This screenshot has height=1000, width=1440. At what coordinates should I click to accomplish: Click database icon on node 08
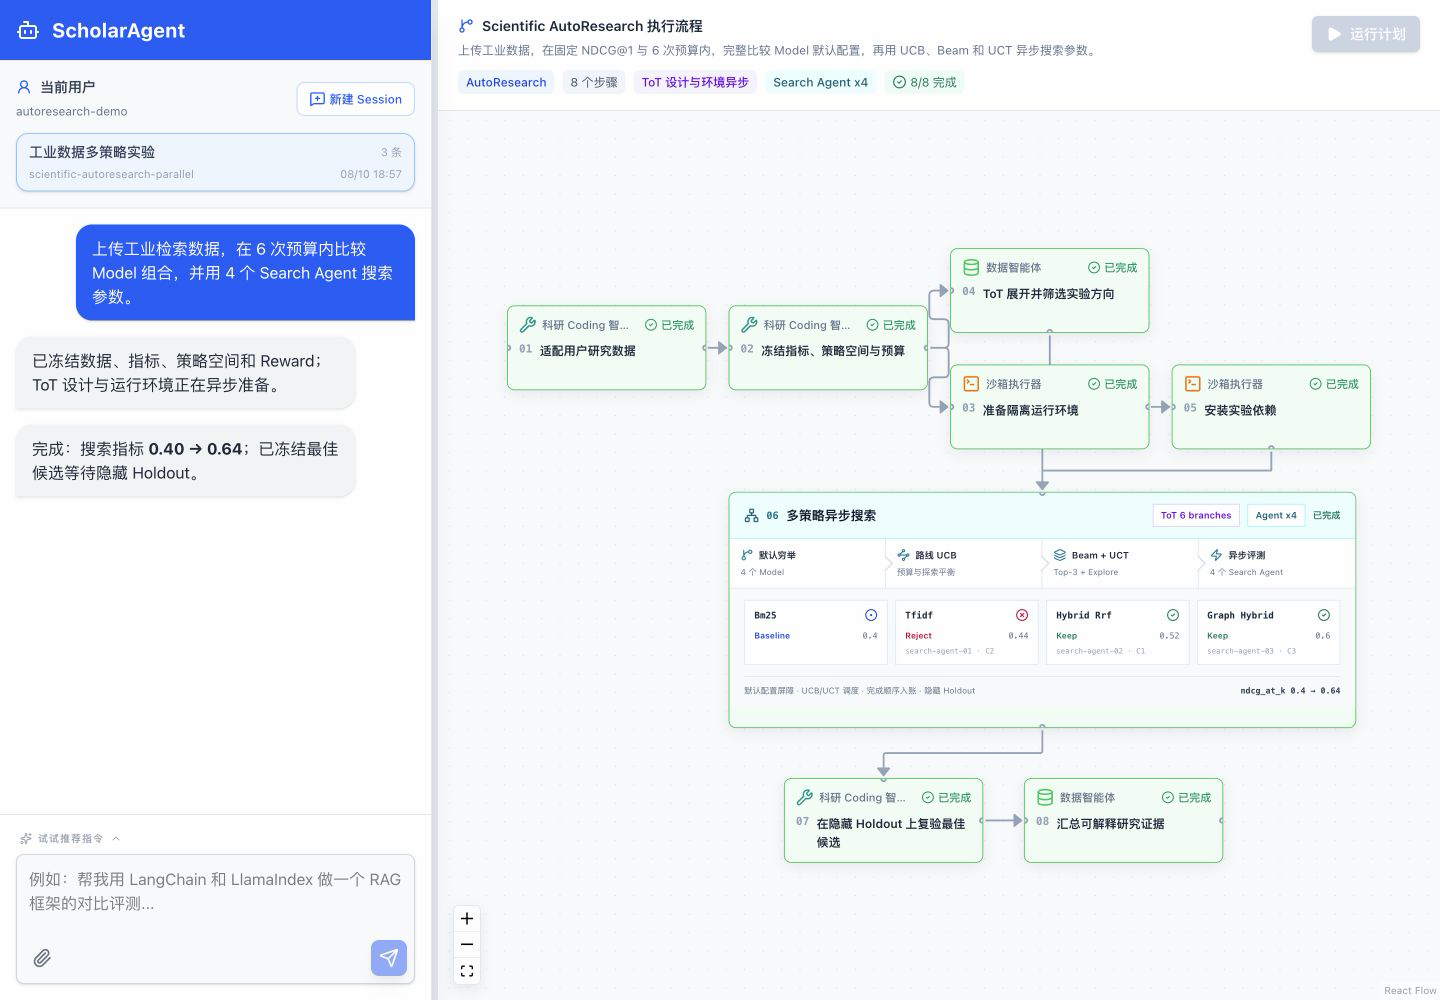(1045, 797)
